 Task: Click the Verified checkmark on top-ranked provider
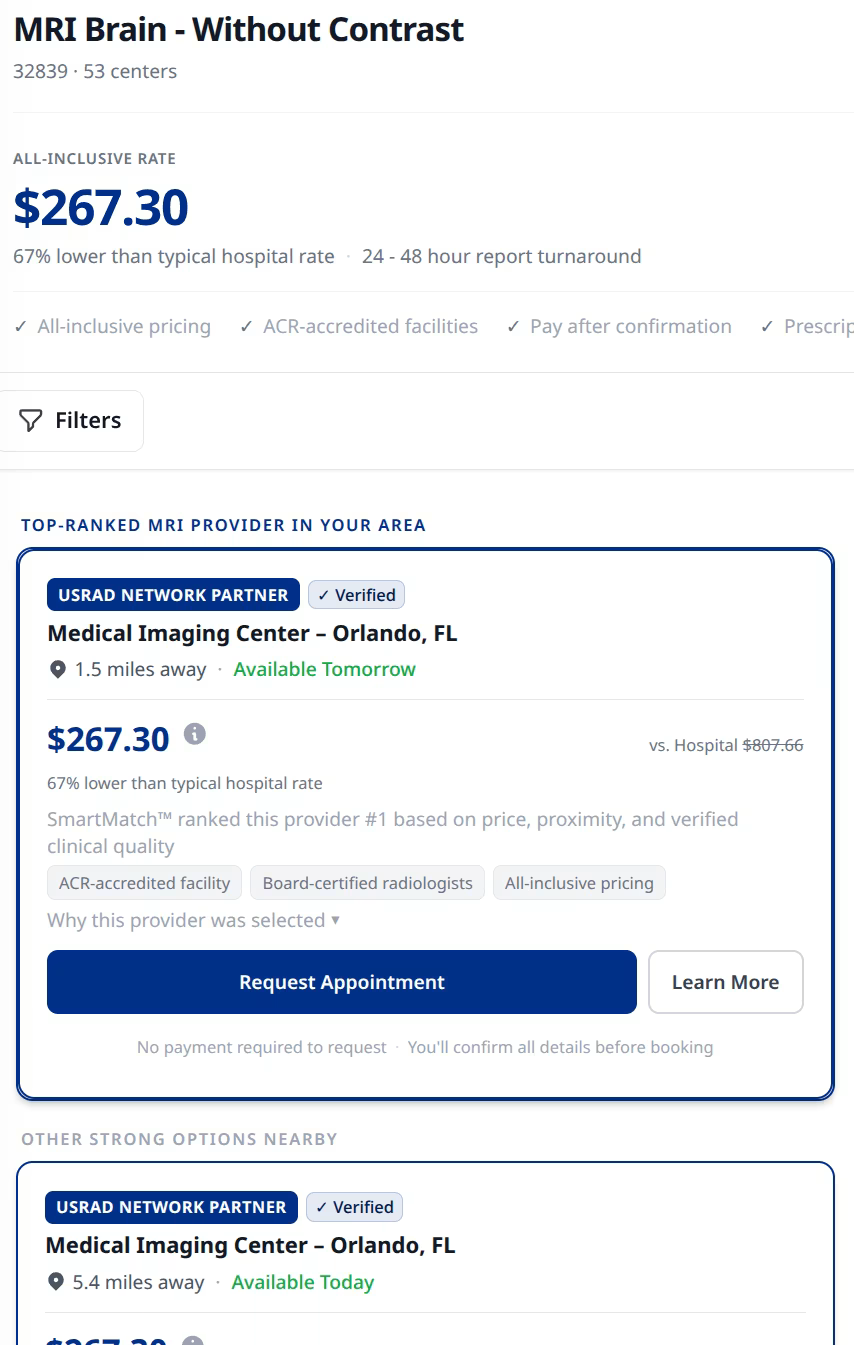coord(330,594)
